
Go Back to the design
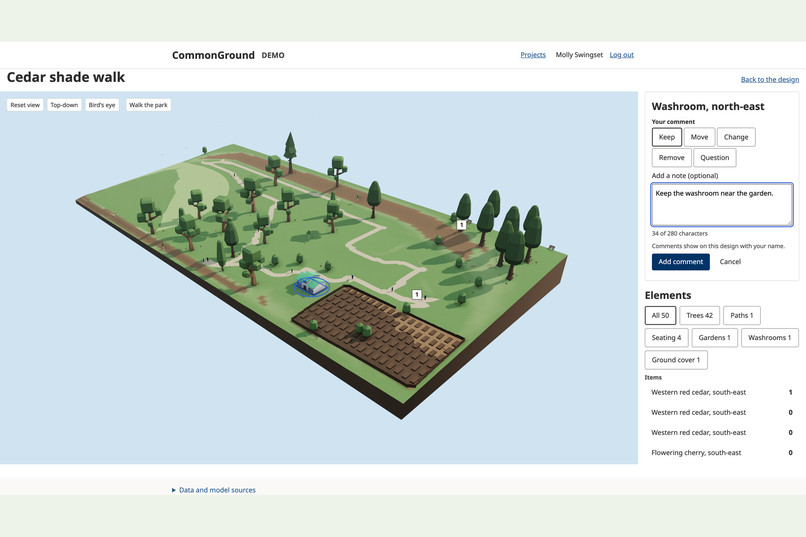[770, 79]
